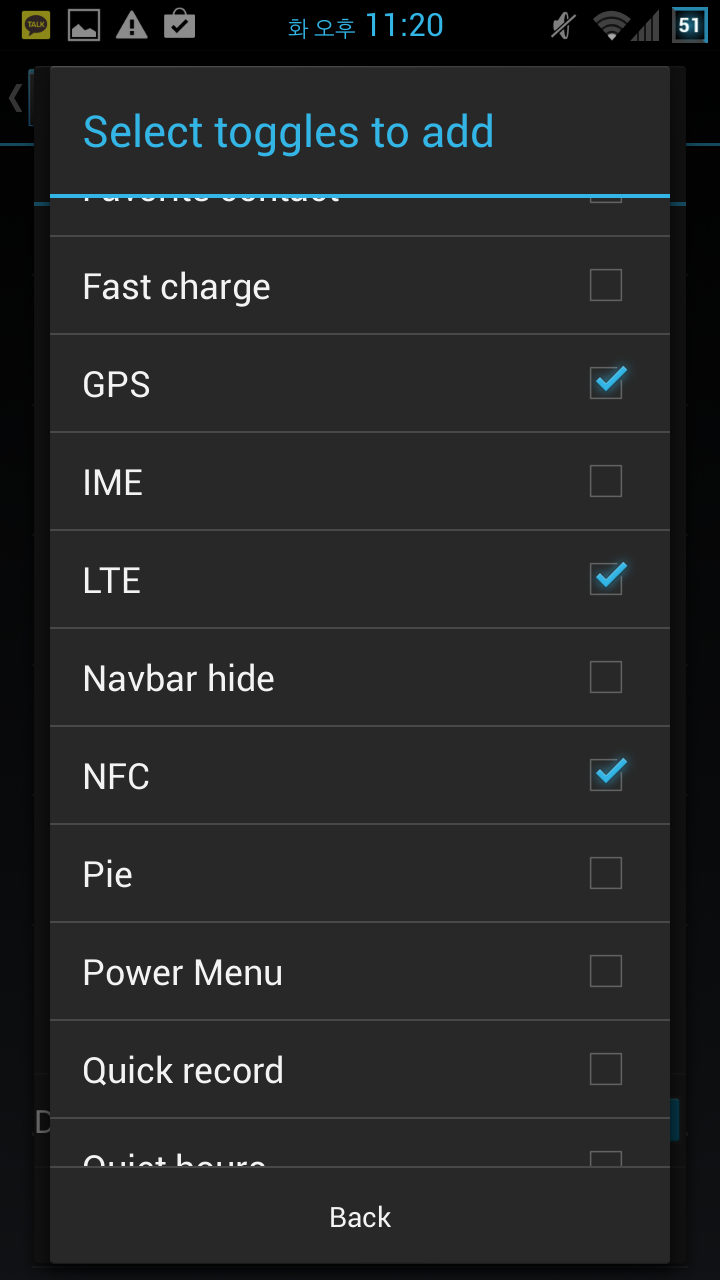This screenshot has width=720, height=1280.
Task: Tap the warning triangle status icon
Action: click(131, 25)
